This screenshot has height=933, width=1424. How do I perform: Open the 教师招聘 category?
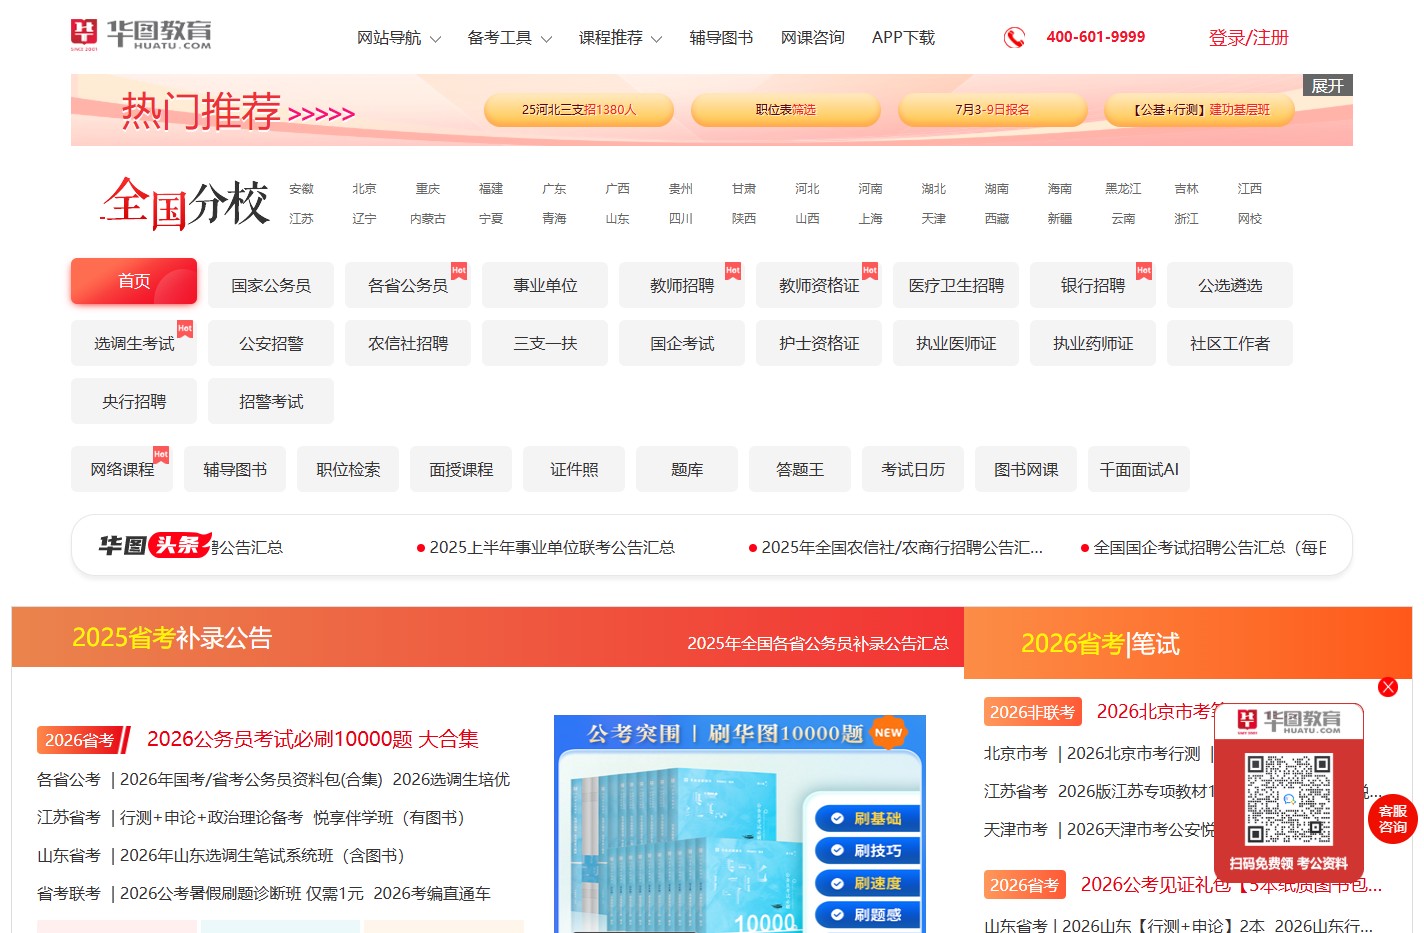pyautogui.click(x=682, y=286)
